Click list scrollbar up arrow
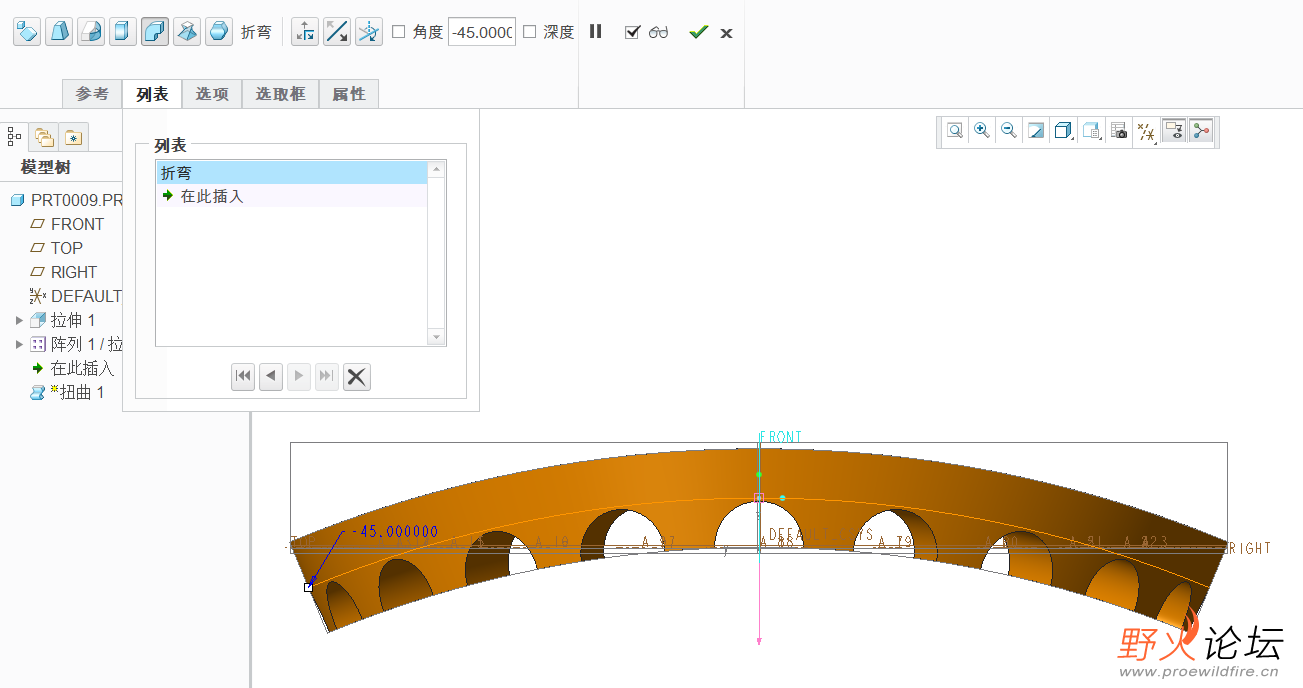 pos(436,170)
